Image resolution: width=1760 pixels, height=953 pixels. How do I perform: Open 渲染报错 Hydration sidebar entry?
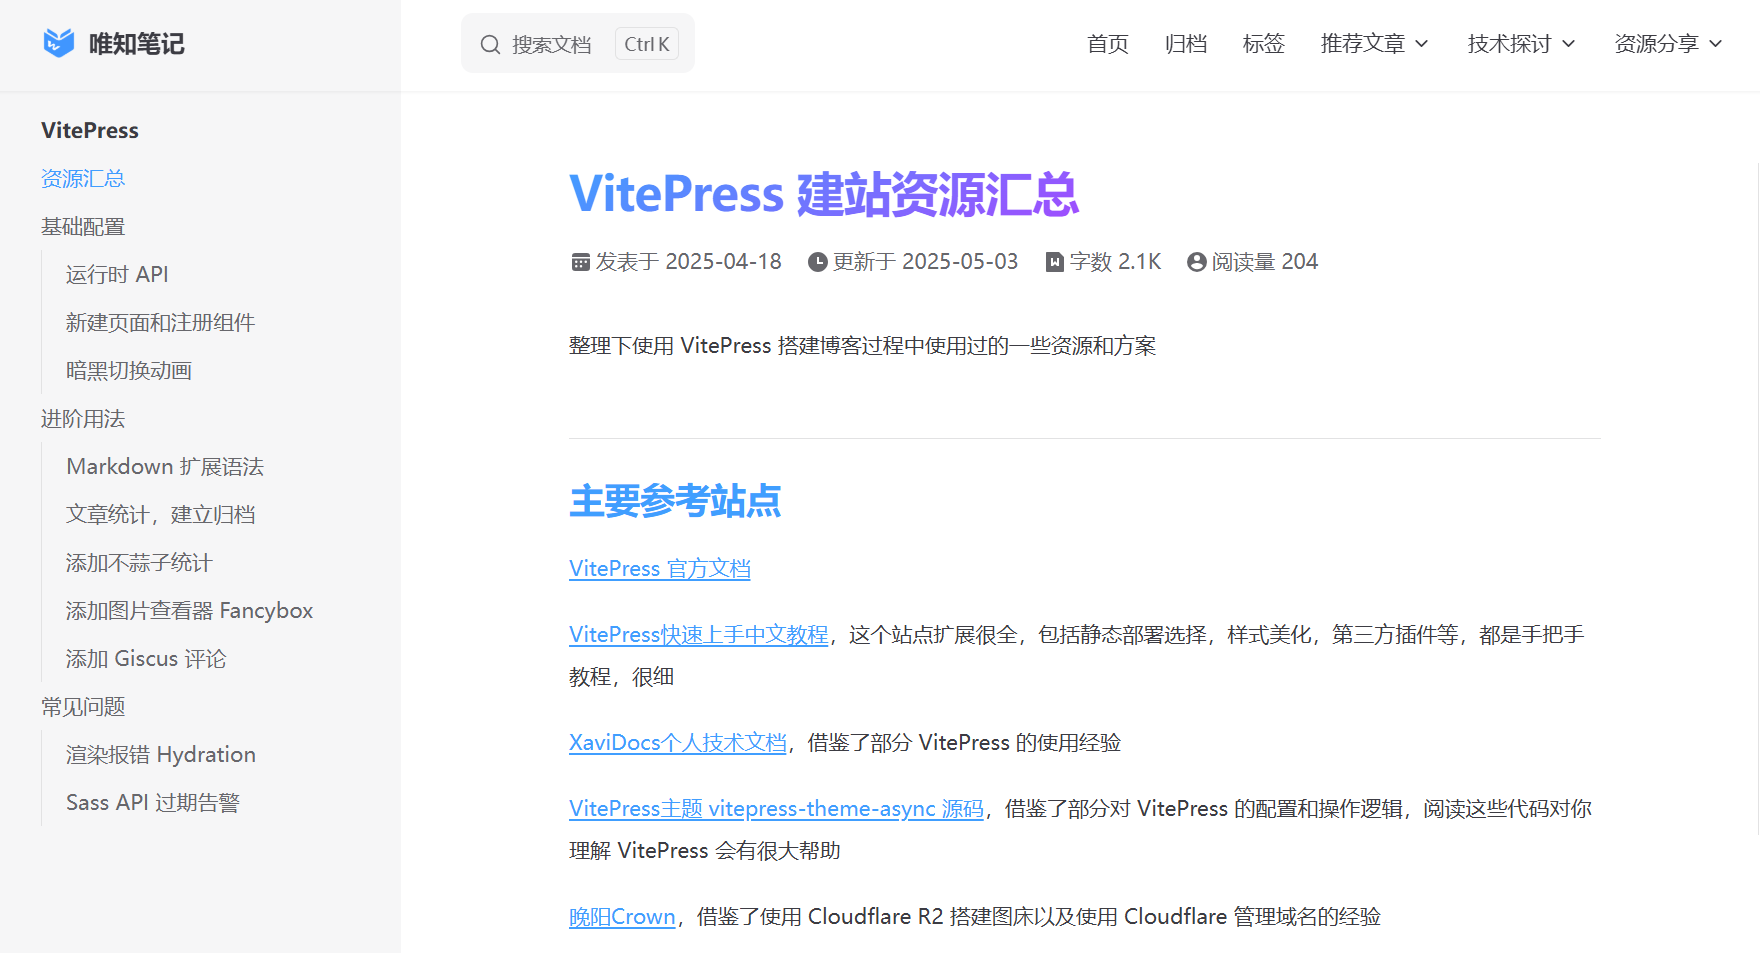coord(161,755)
